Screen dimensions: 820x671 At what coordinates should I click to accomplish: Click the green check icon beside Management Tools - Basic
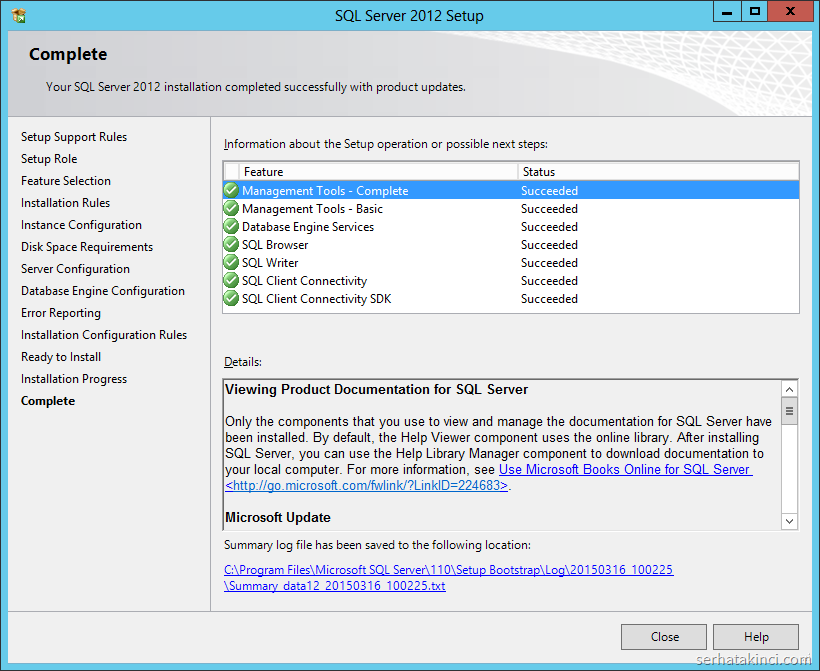pos(231,209)
